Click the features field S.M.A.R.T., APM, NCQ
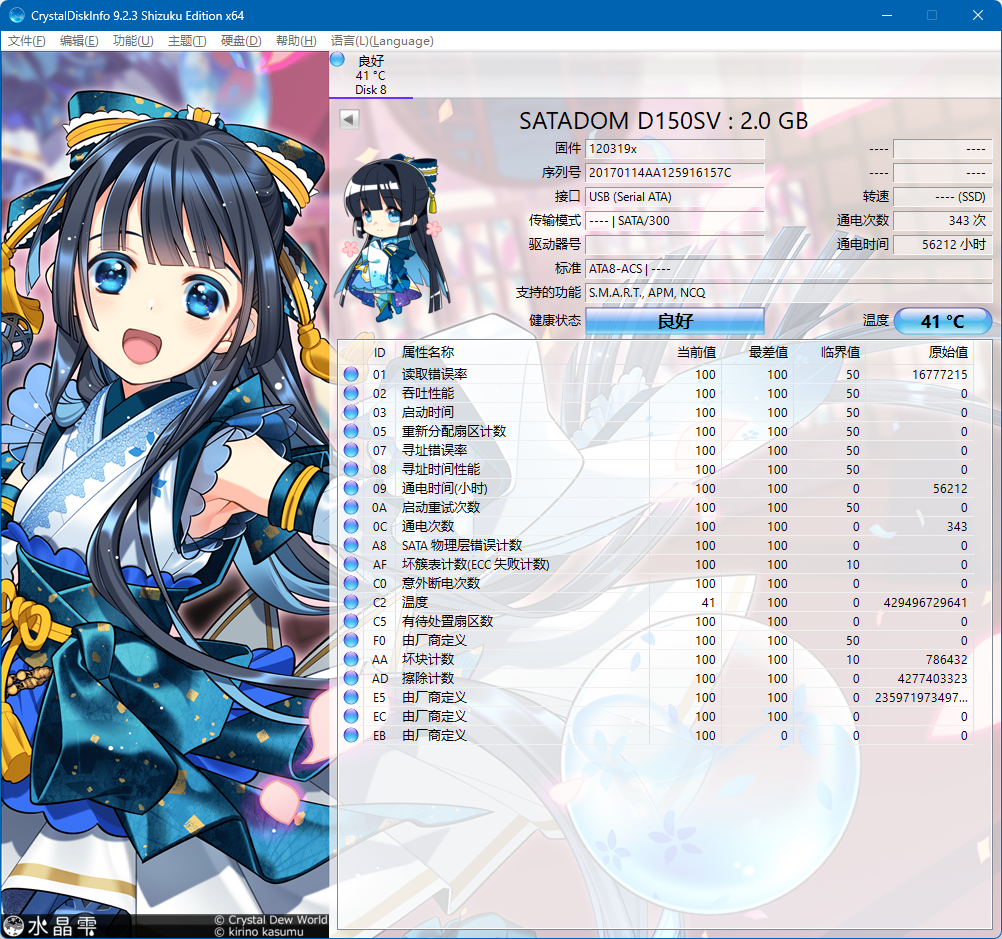 788,293
